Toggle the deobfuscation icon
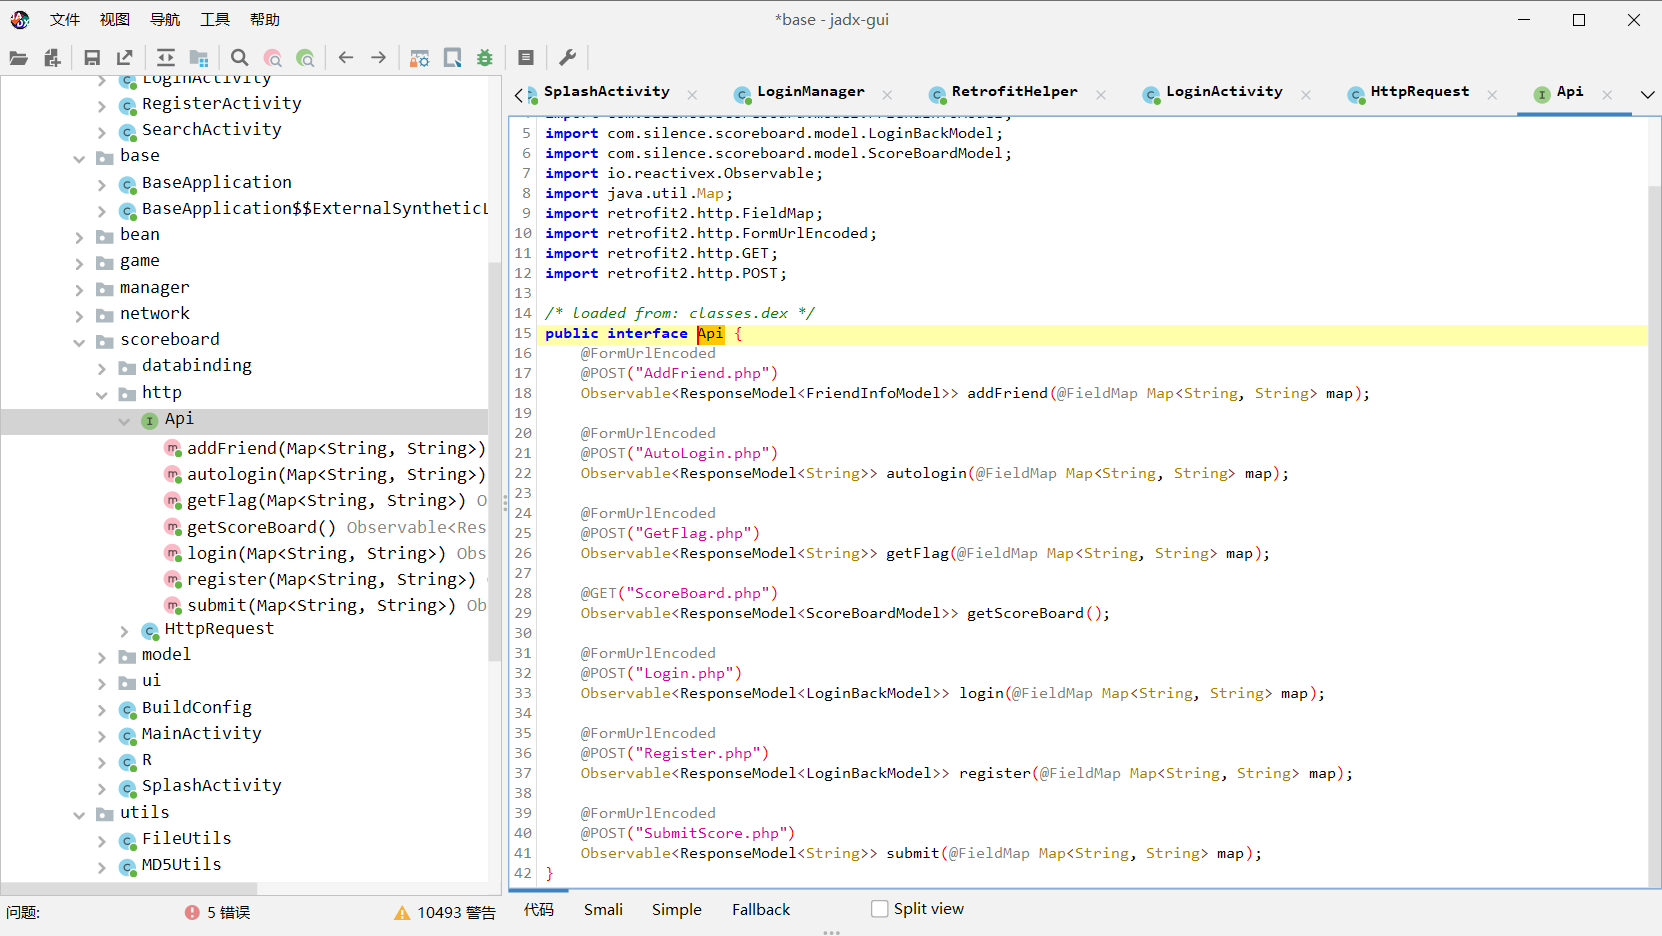 point(419,58)
